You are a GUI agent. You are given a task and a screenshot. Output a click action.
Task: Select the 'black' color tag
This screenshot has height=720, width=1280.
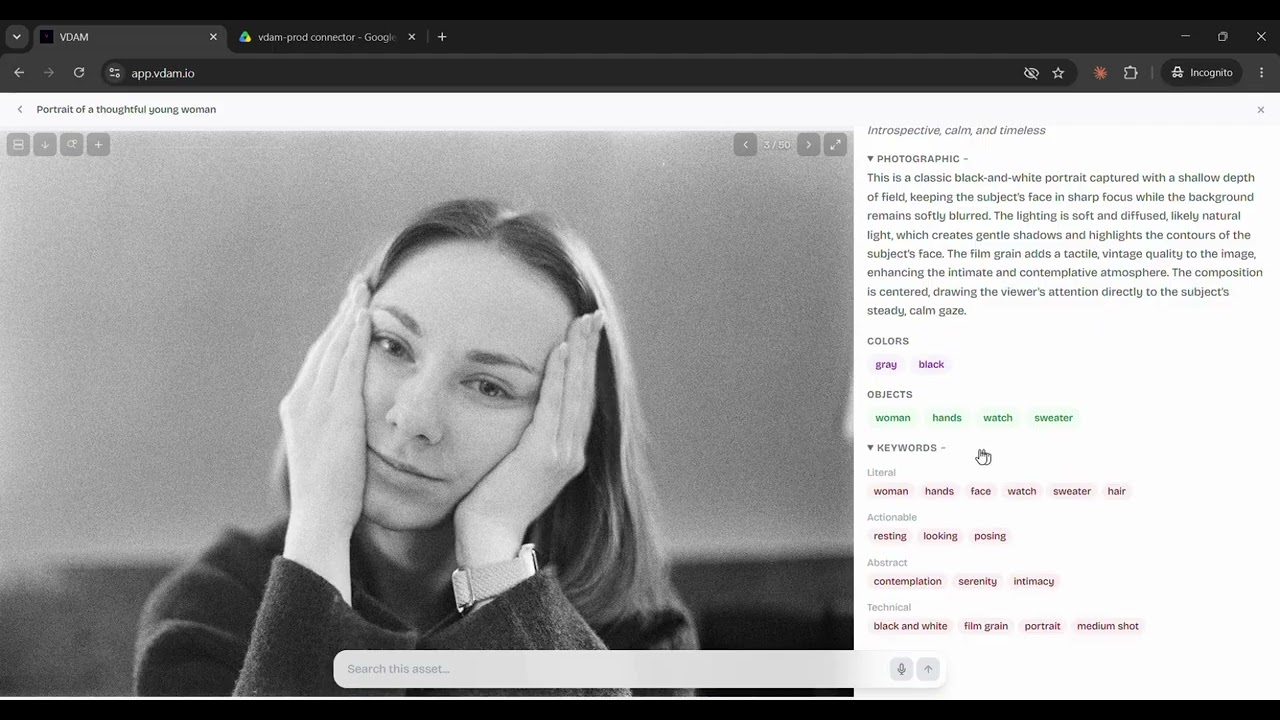coord(931,365)
